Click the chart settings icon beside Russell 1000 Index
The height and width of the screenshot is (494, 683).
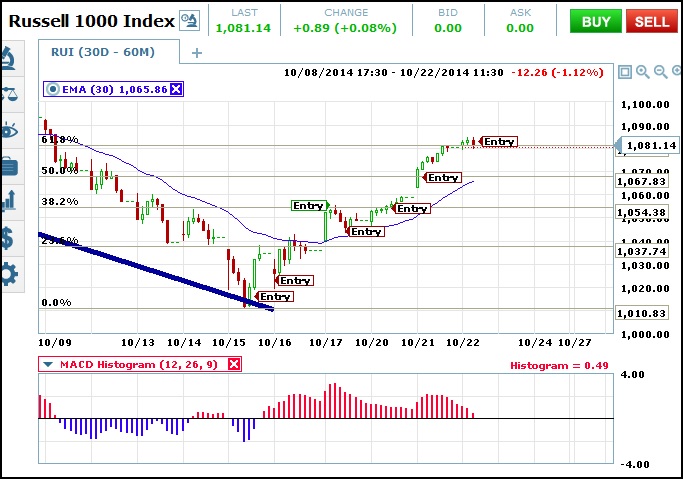tap(190, 20)
